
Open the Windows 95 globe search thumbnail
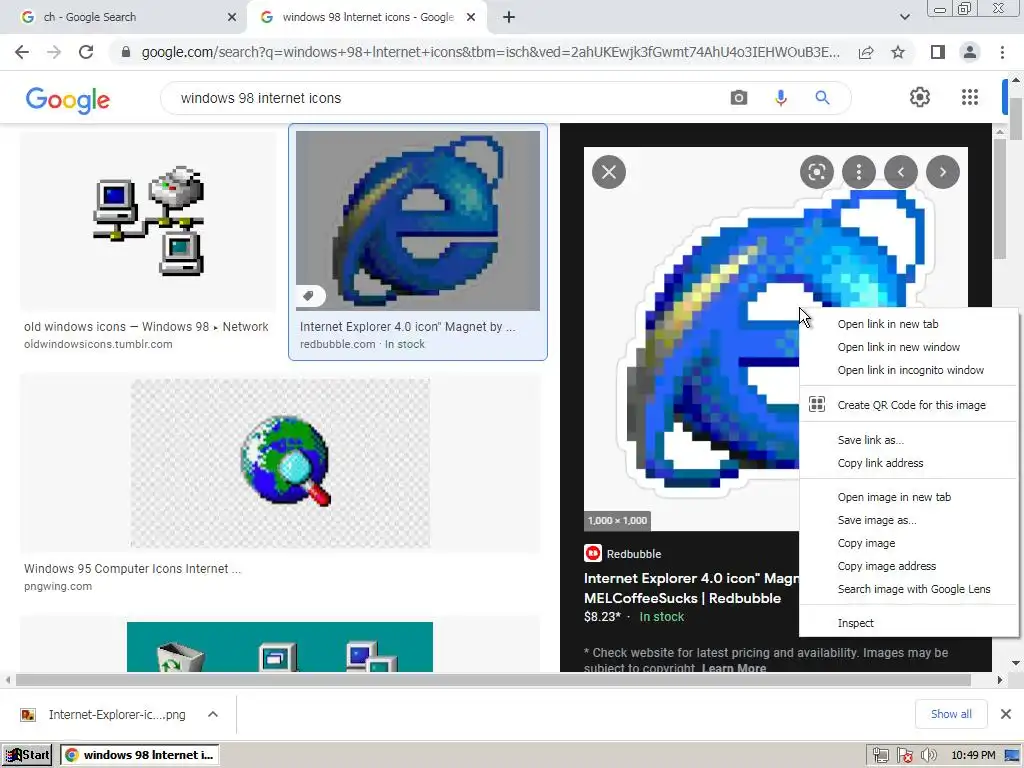point(280,463)
